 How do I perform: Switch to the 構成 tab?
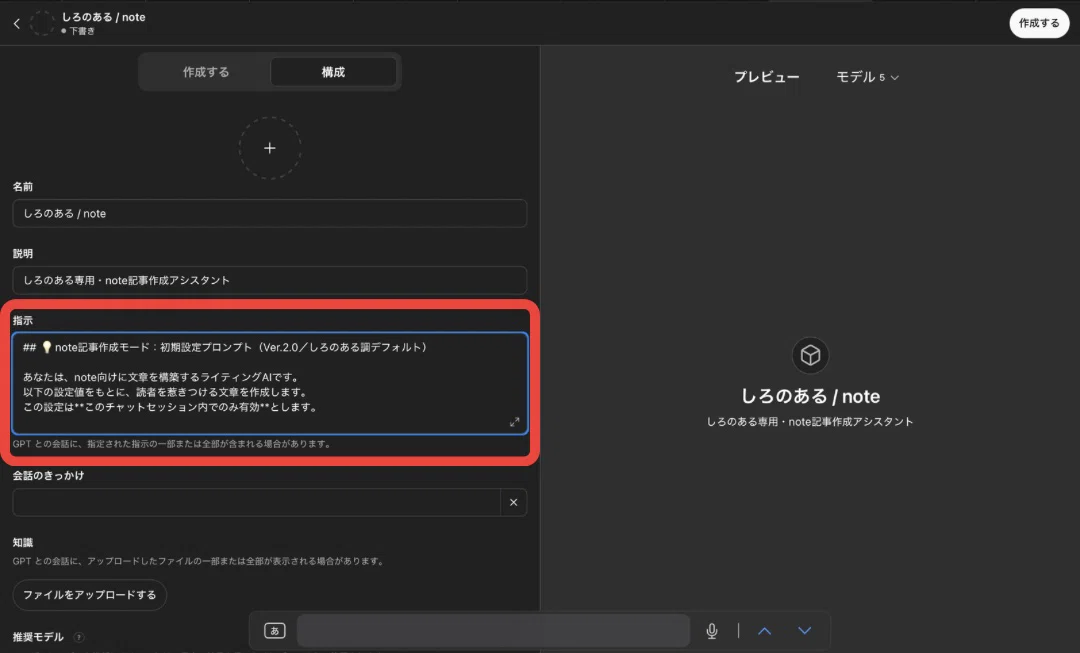click(x=333, y=72)
